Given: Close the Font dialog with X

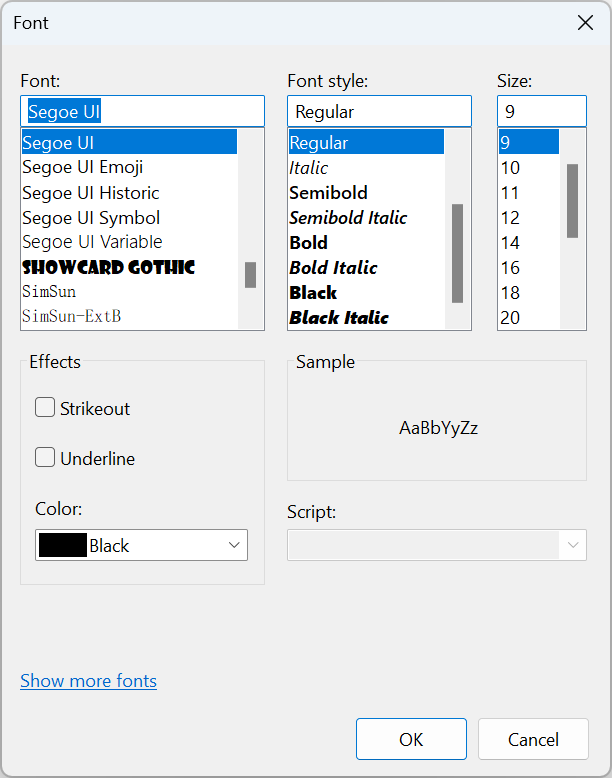Looking at the screenshot, I should tap(585, 23).
